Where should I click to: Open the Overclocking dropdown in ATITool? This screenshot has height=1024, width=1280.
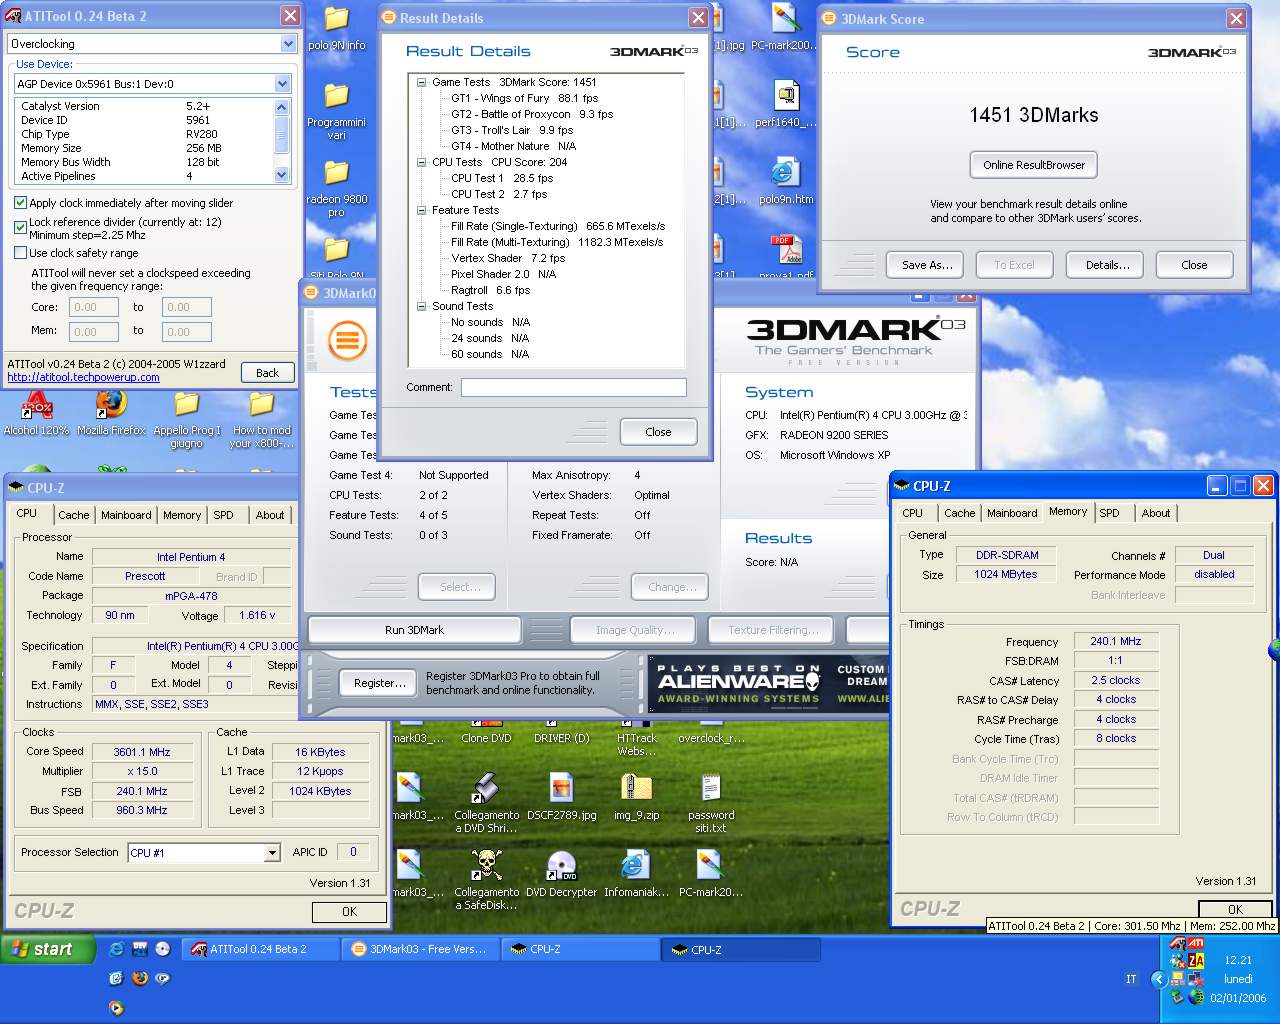click(288, 44)
